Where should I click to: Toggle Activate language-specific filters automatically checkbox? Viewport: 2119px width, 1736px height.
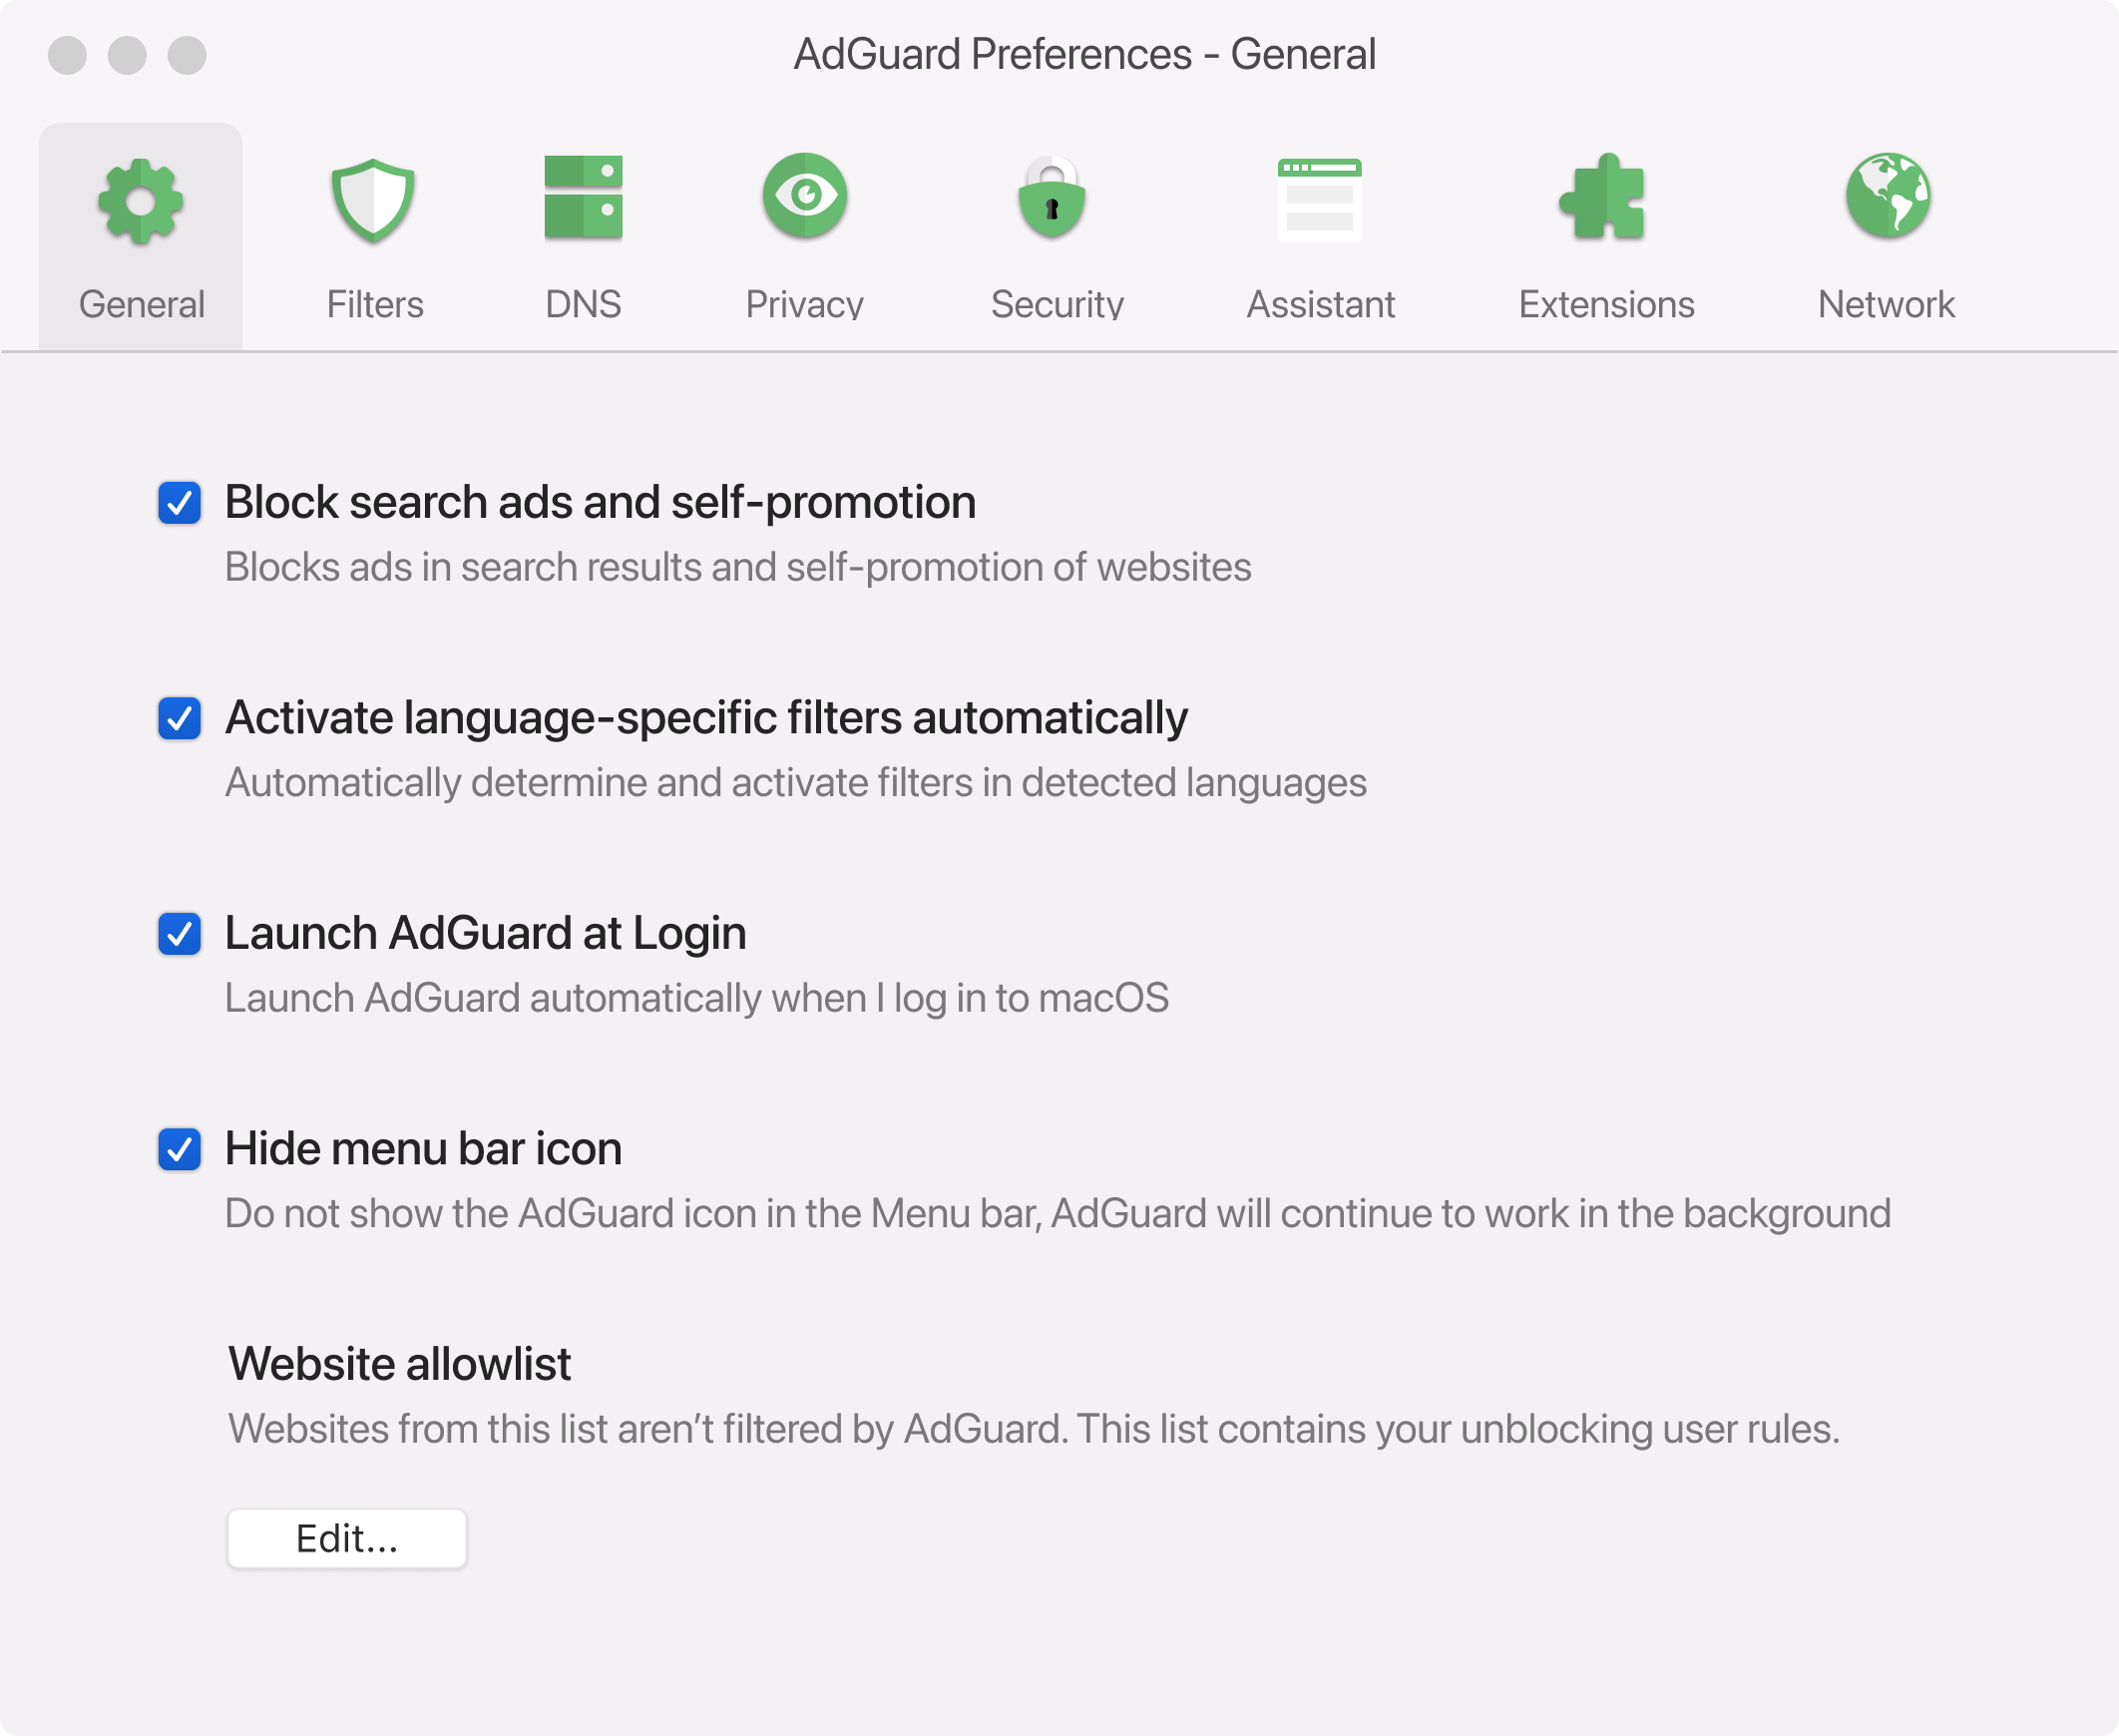(x=180, y=718)
